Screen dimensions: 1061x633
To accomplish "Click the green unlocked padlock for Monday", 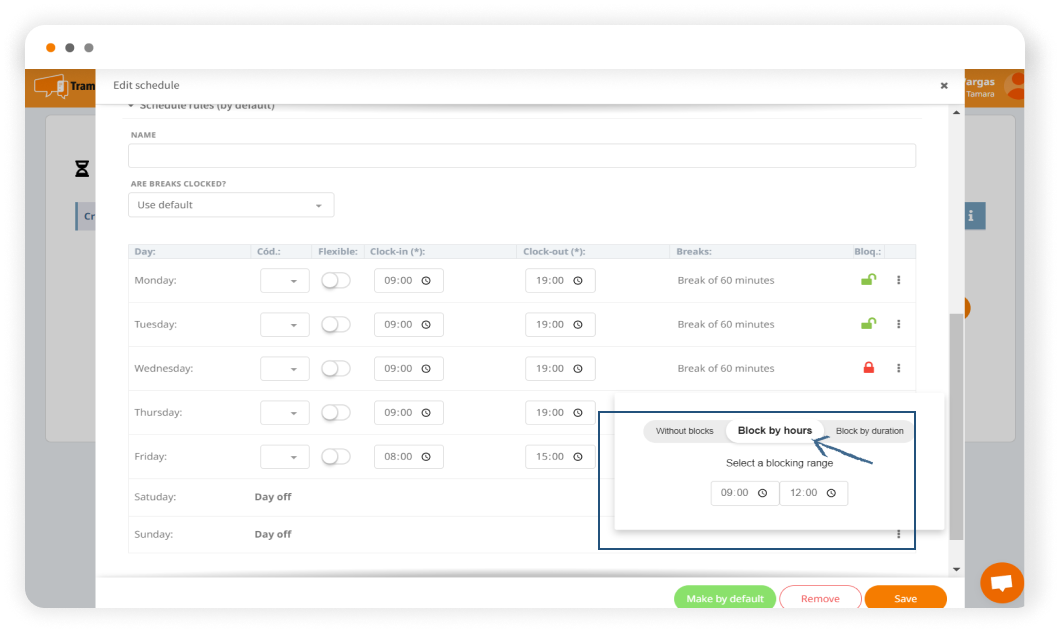I will click(868, 280).
